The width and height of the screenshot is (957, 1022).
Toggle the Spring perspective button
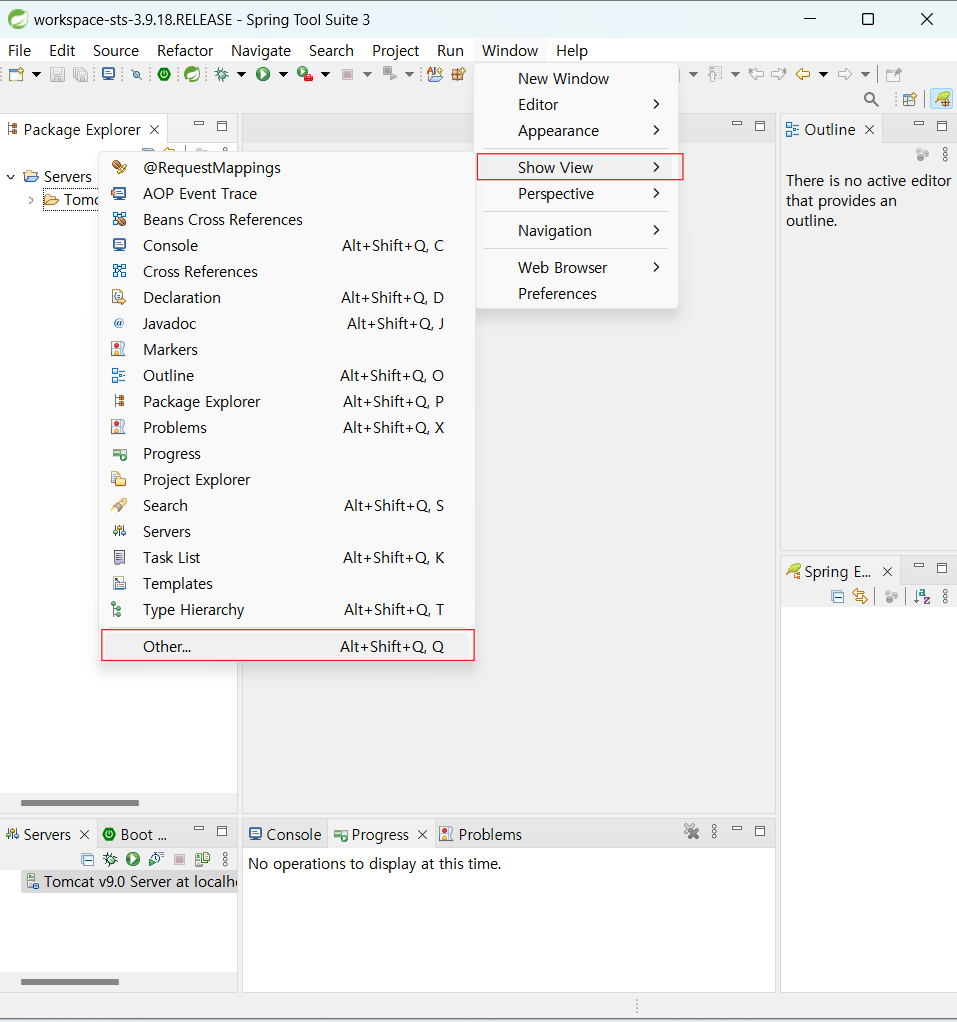coord(942,99)
